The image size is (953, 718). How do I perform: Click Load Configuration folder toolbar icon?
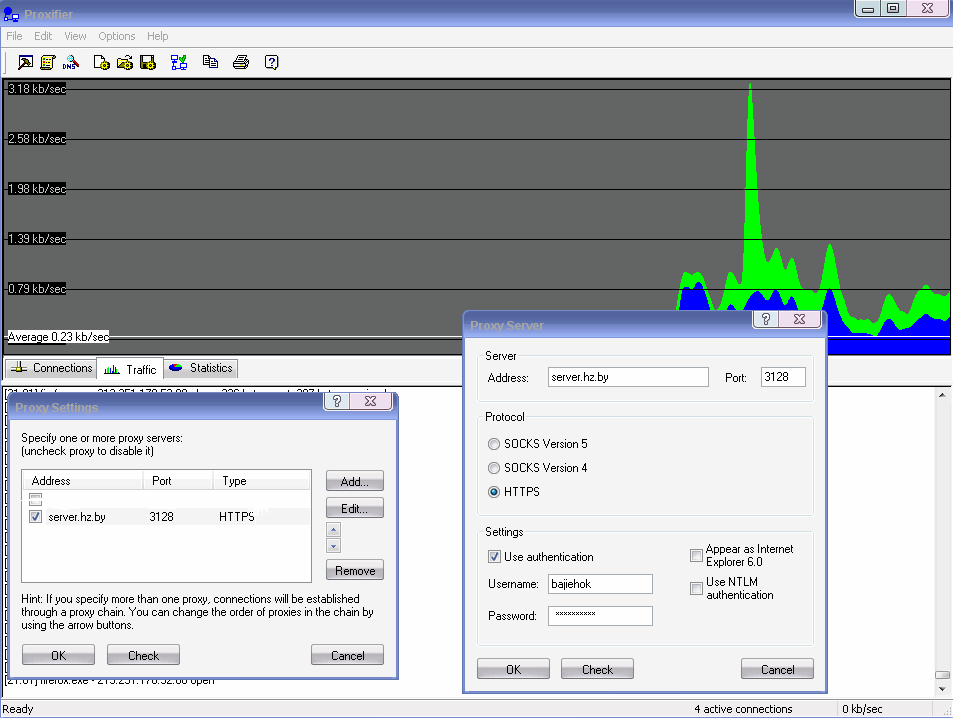pos(125,62)
